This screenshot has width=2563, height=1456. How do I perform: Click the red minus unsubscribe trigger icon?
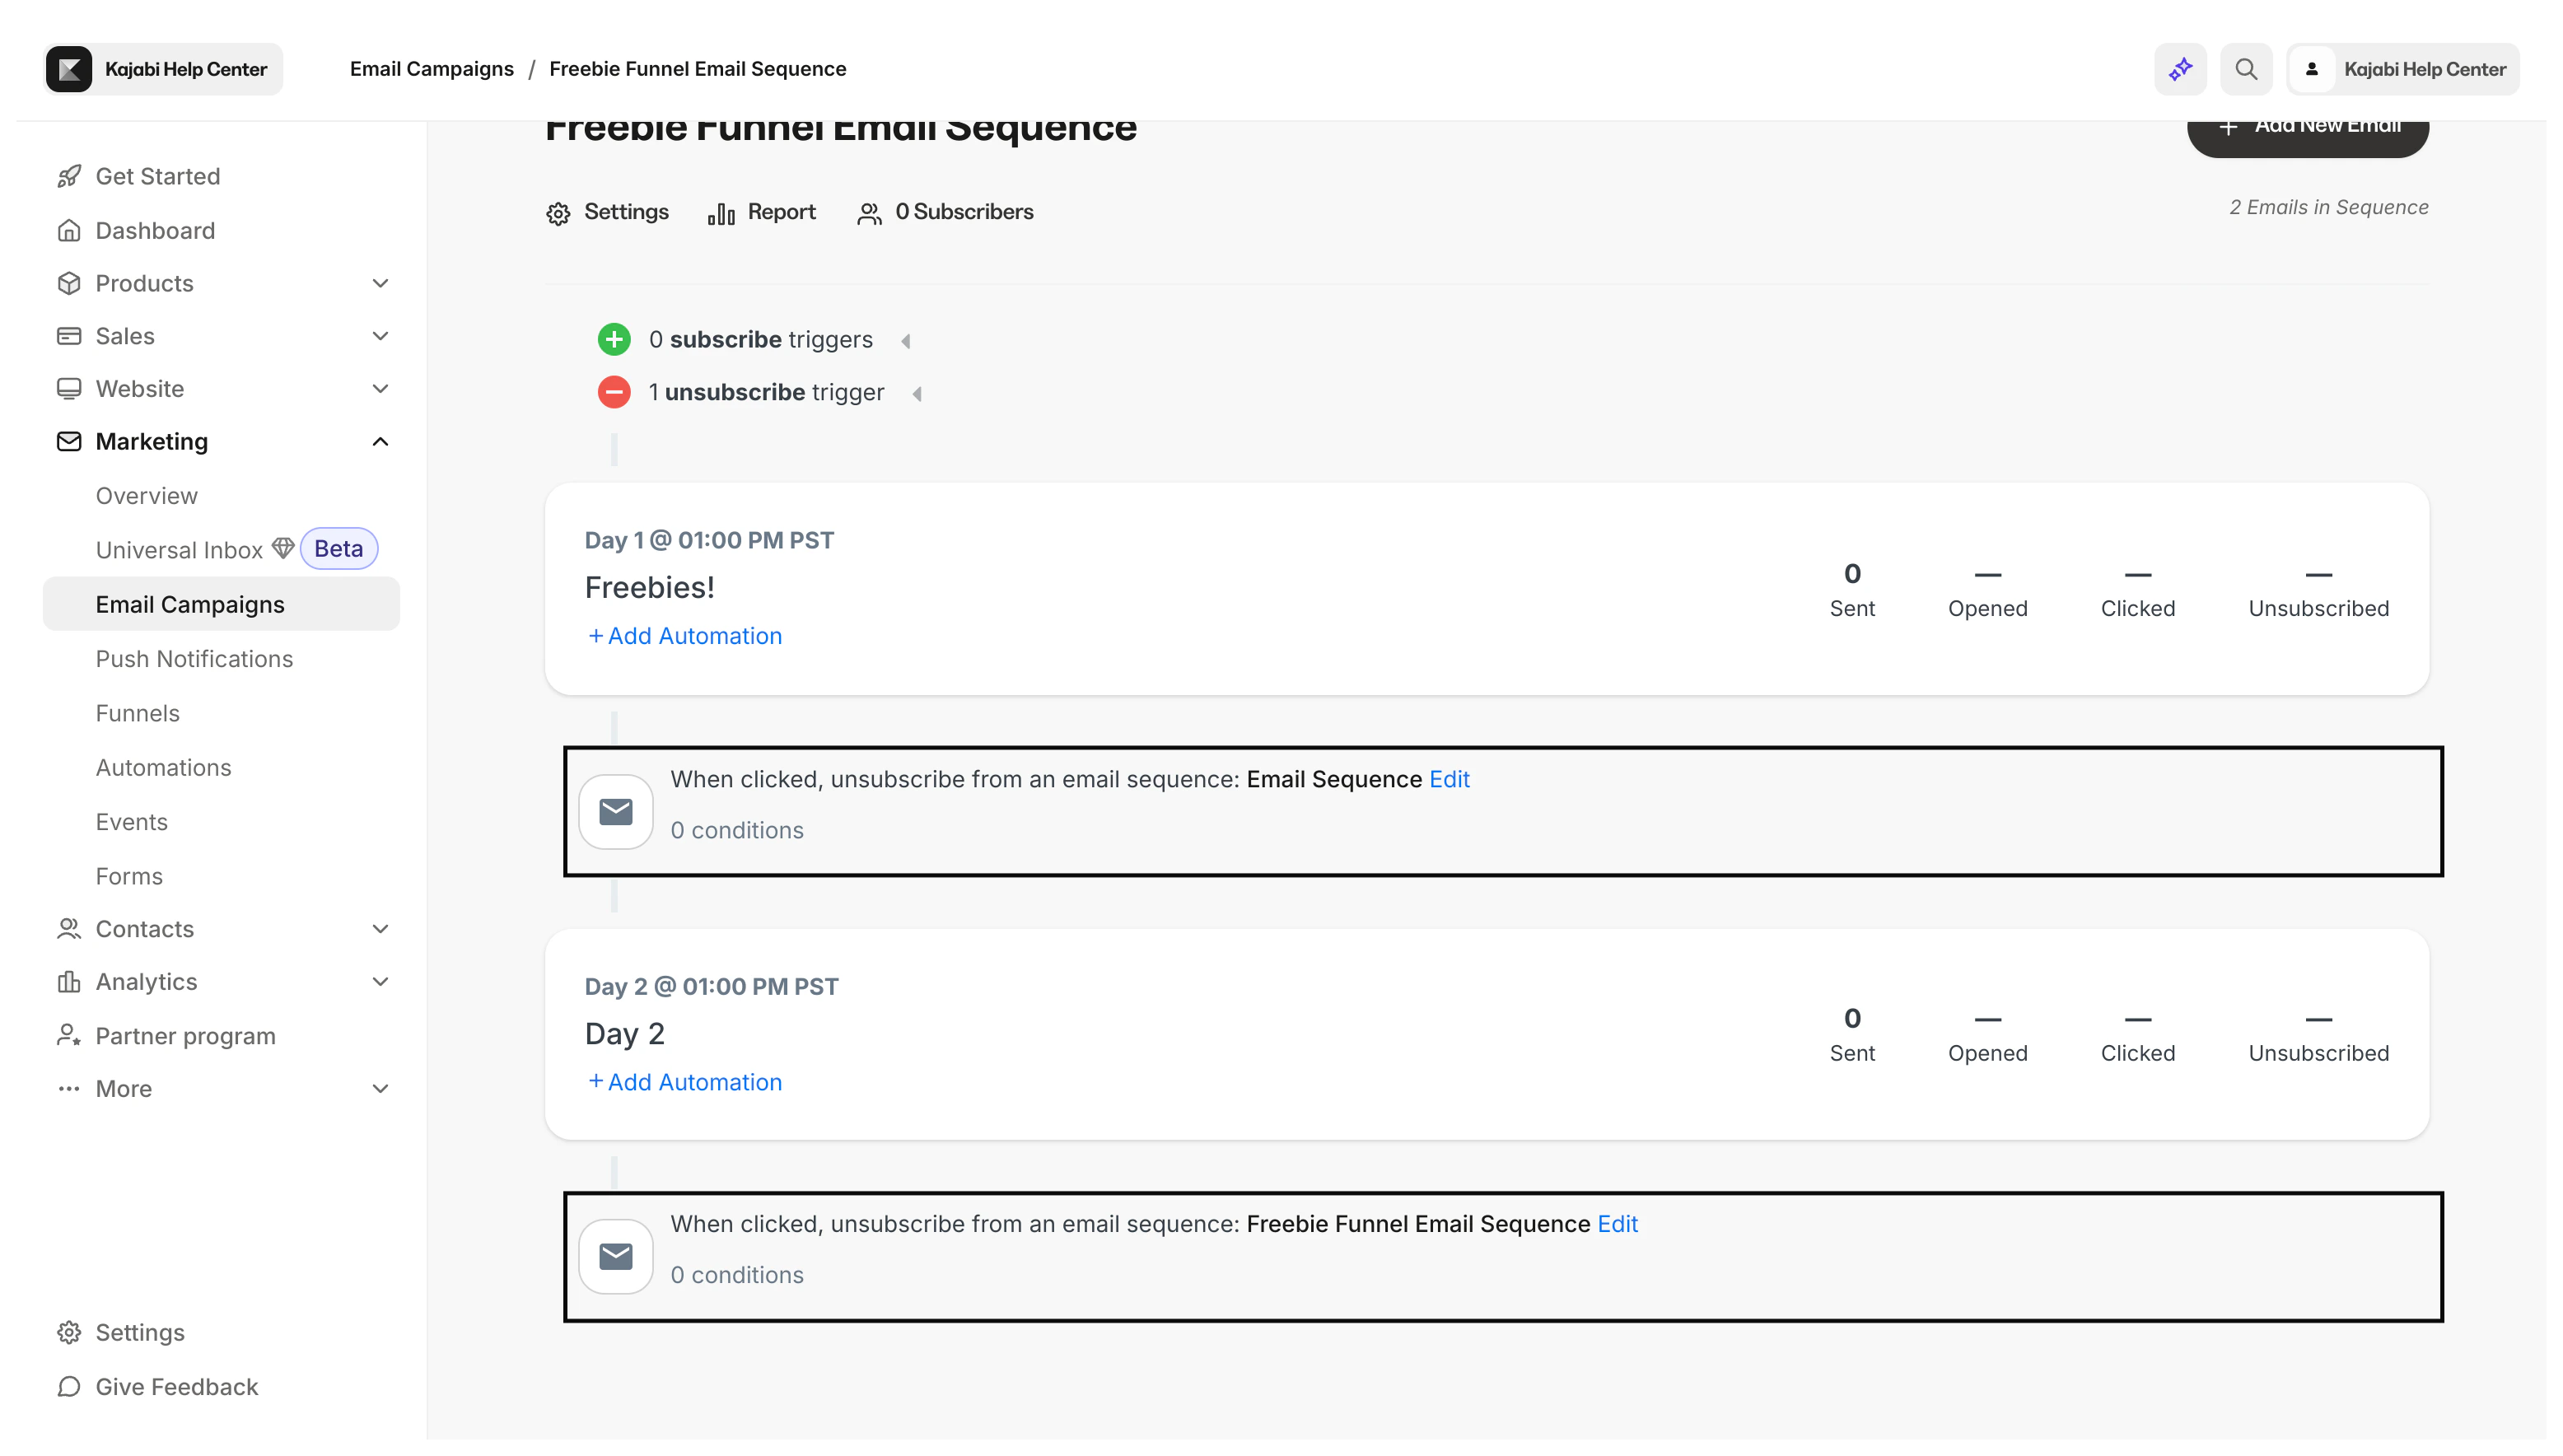(x=613, y=391)
